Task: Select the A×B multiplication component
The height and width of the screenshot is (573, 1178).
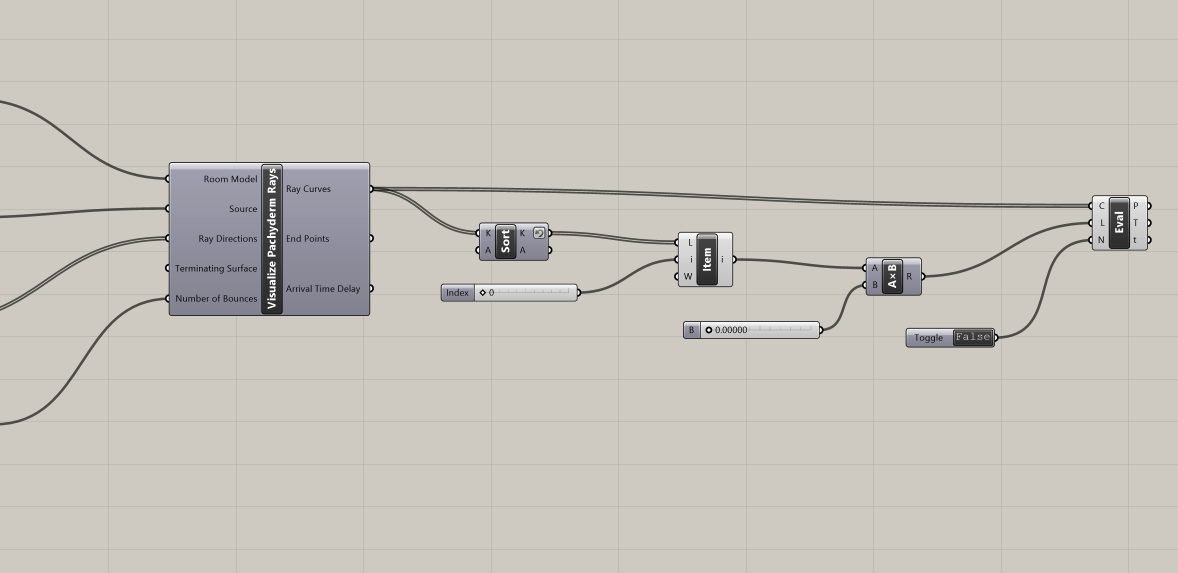Action: 893,276
